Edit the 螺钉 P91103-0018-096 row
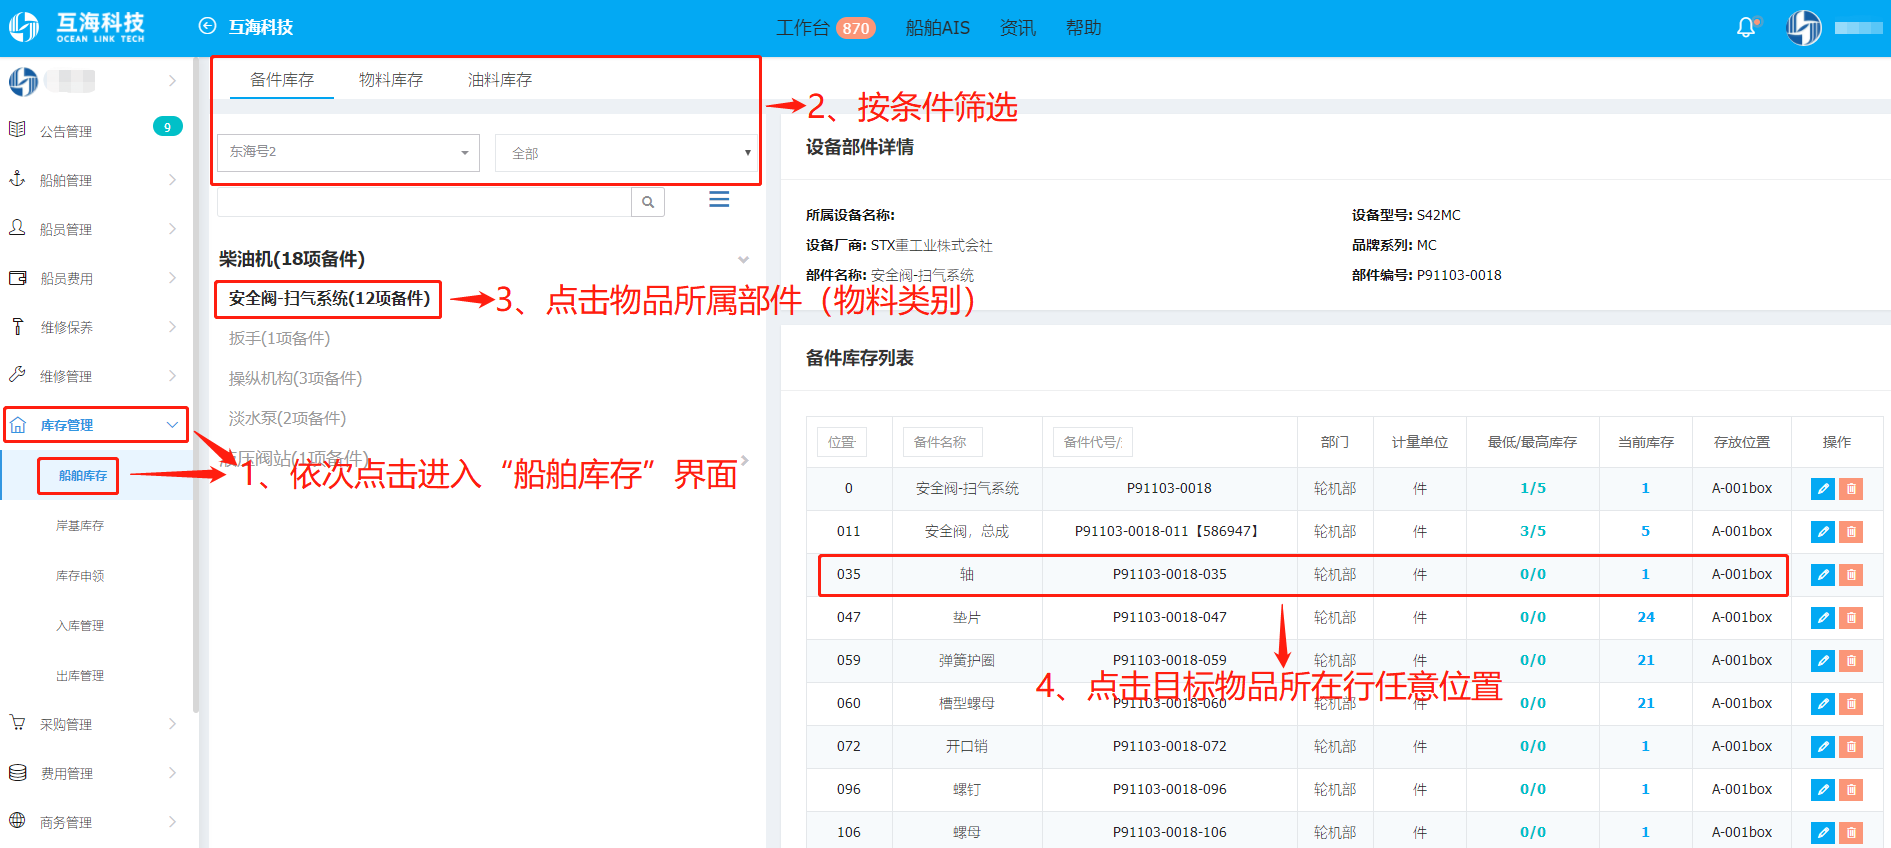 click(1823, 790)
